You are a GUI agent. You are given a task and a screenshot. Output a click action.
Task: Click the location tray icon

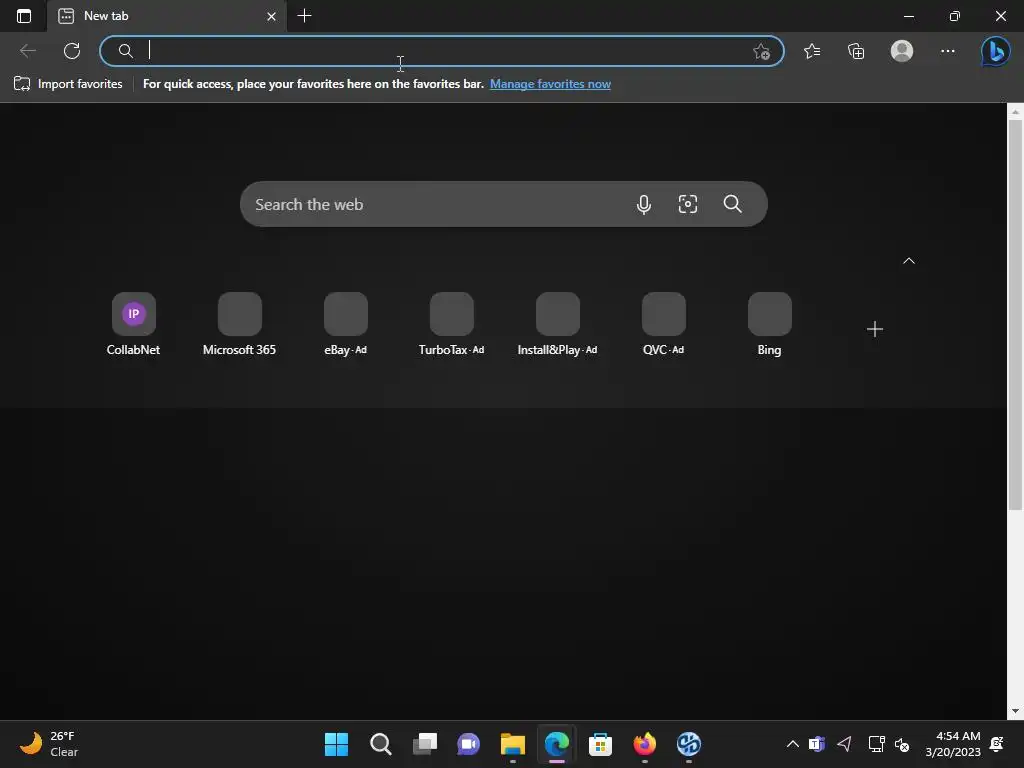pos(844,744)
